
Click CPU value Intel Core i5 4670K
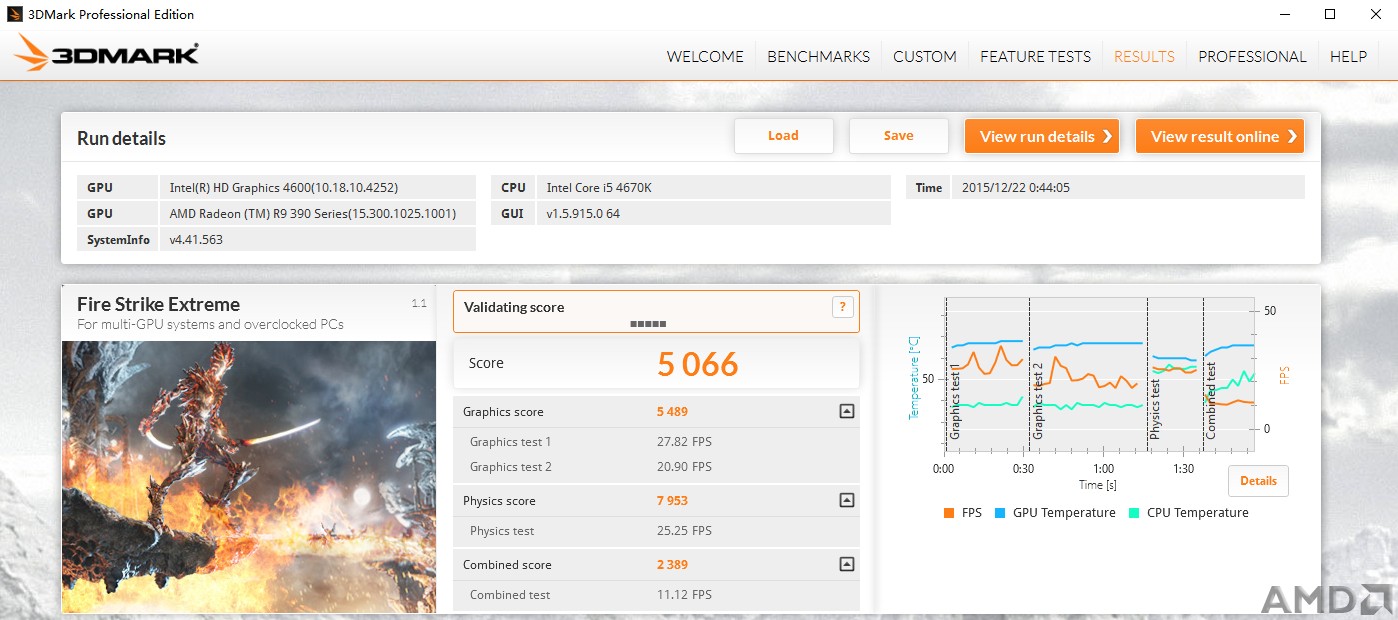coord(714,187)
